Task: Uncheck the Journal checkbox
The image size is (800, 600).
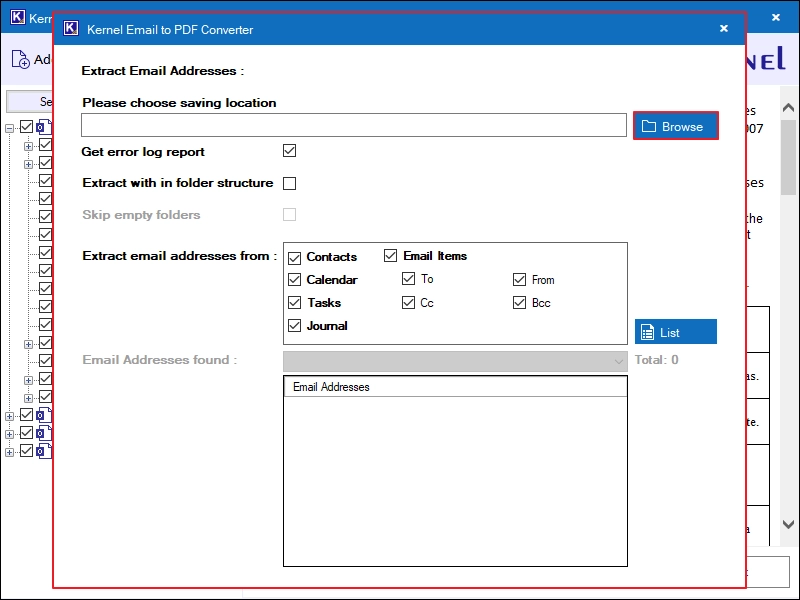Action: click(294, 326)
